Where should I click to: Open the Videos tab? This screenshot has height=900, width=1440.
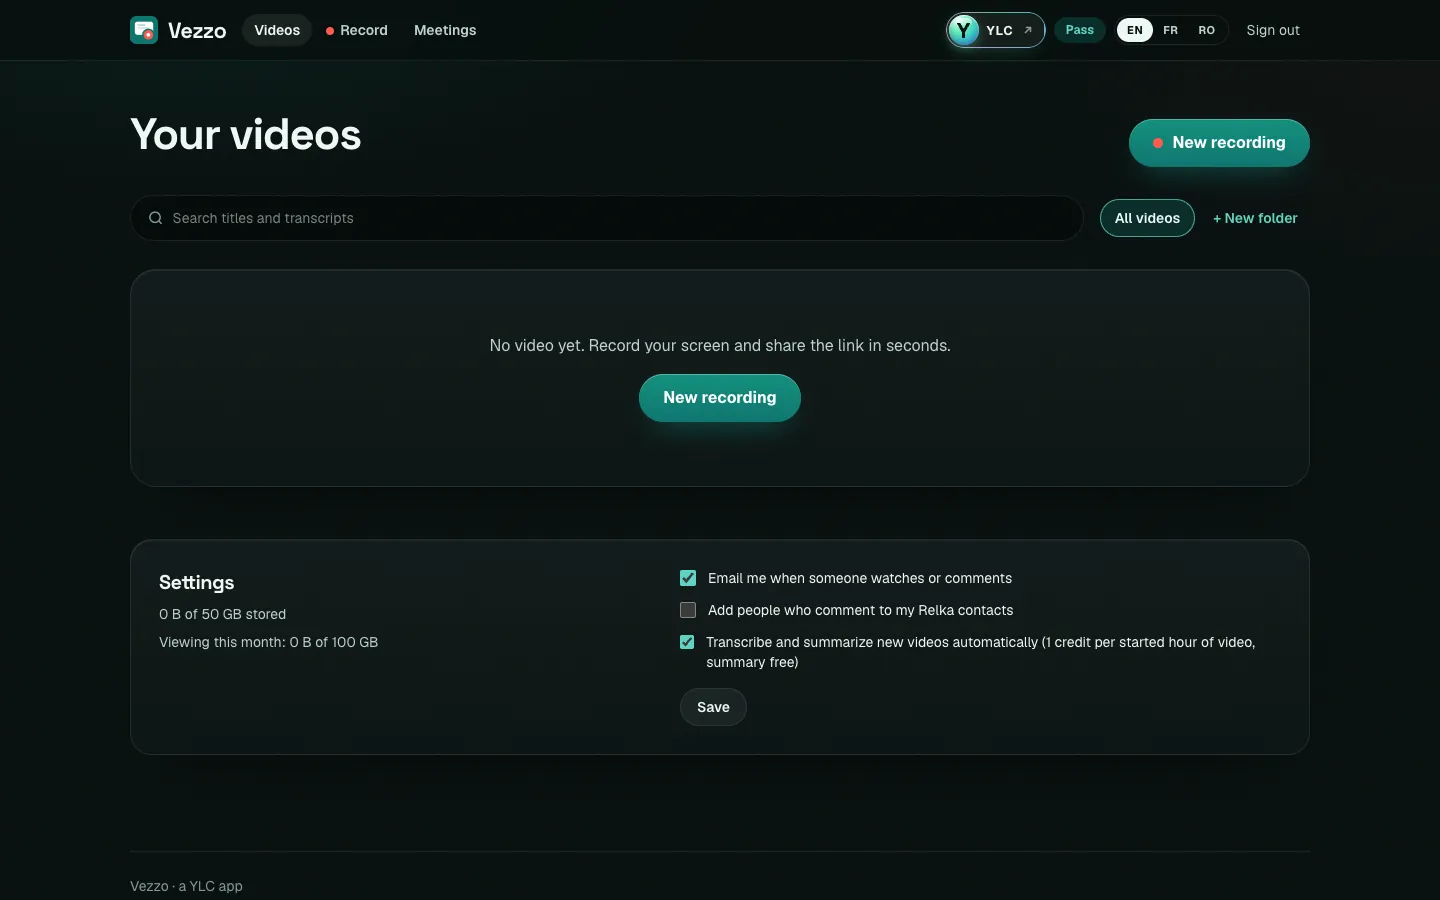coord(277,30)
